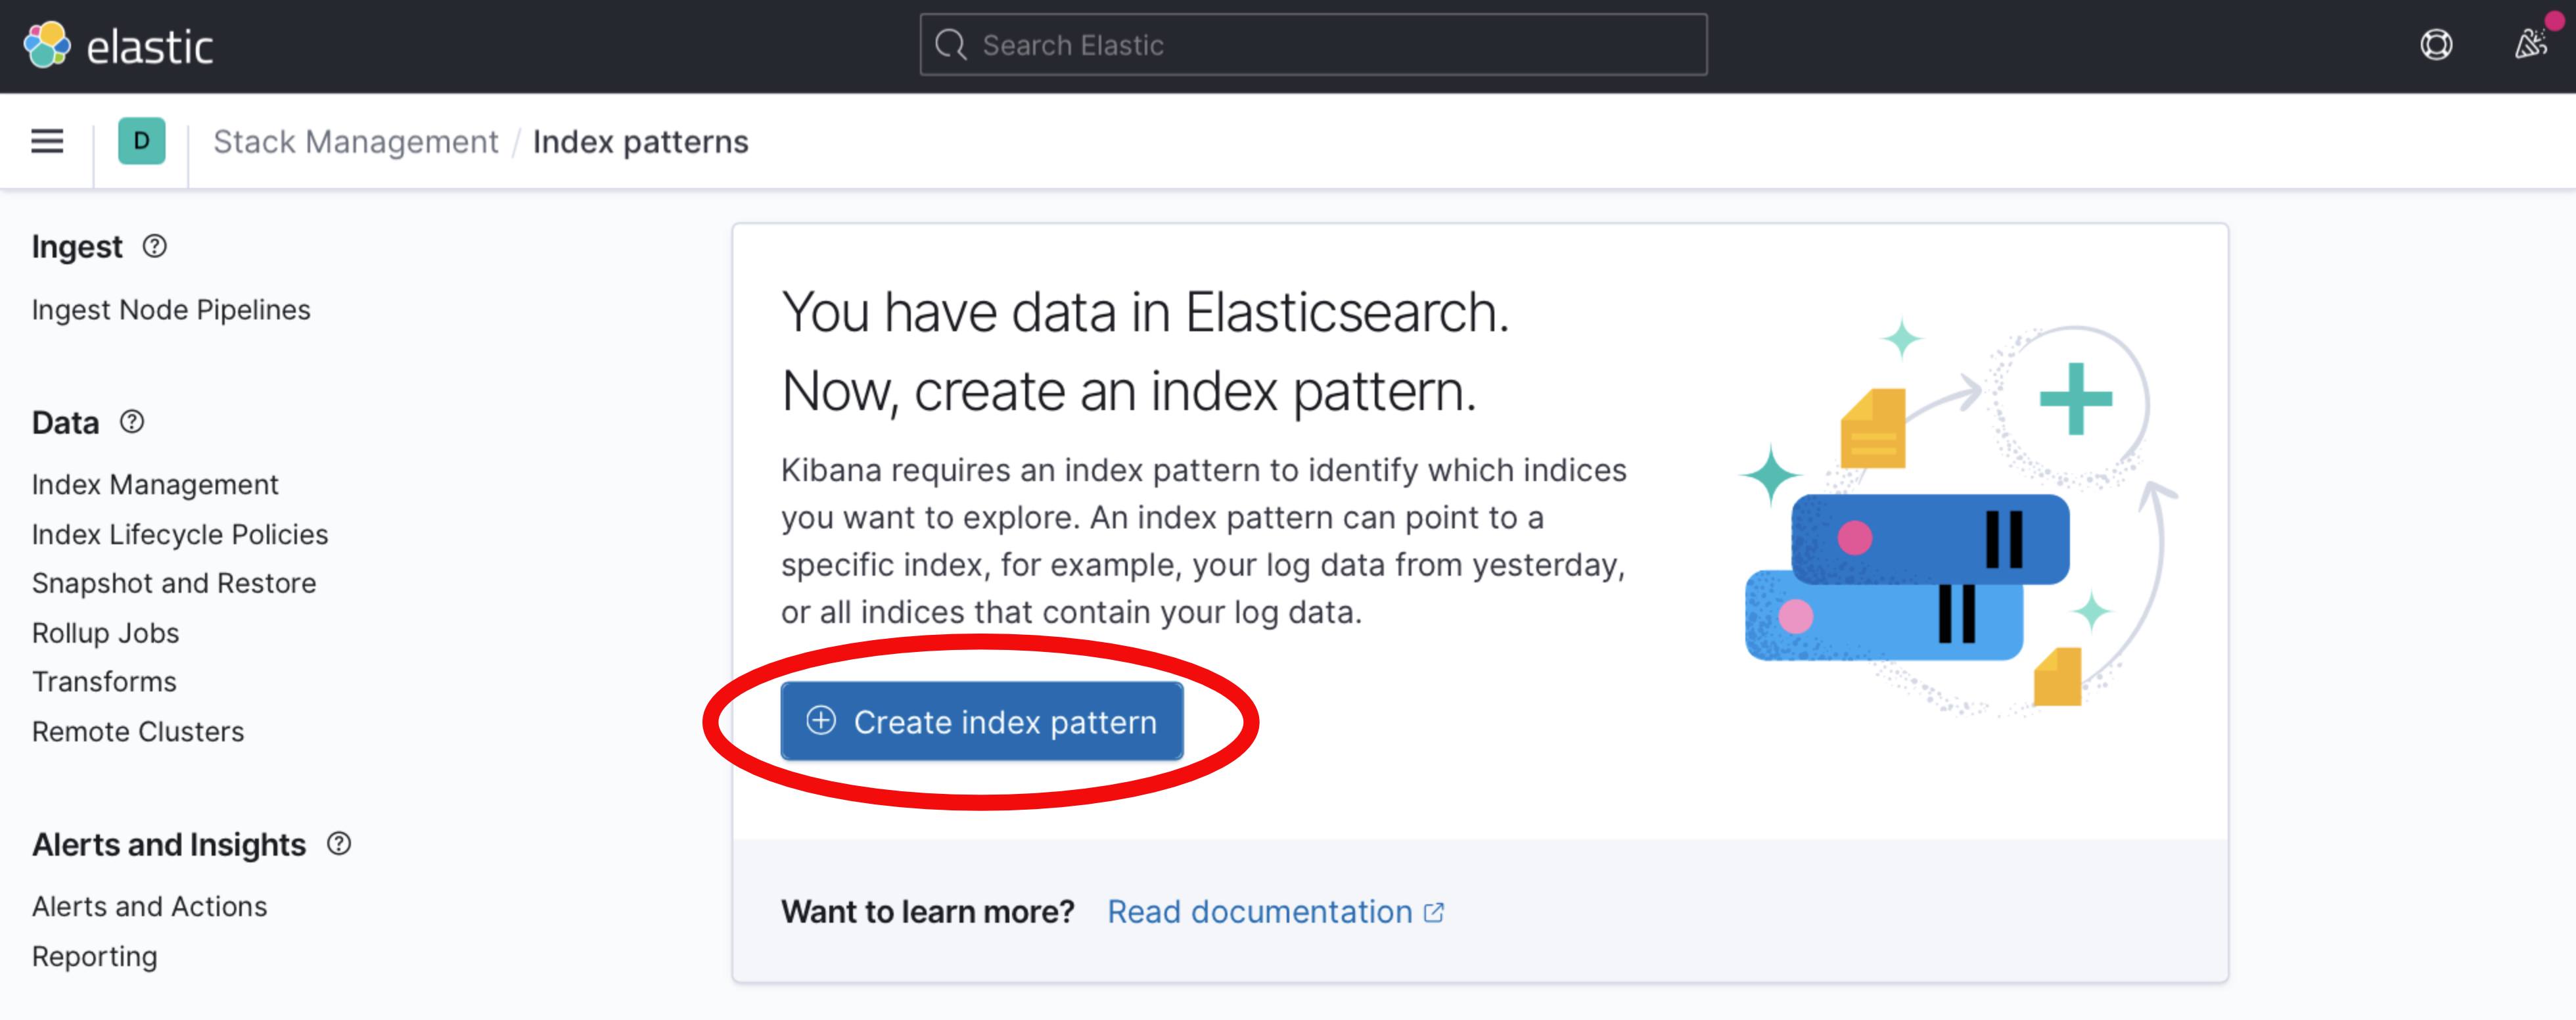Click inside the Search Elastic input field
Screen dimensions: 2576x1020
point(1300,44)
